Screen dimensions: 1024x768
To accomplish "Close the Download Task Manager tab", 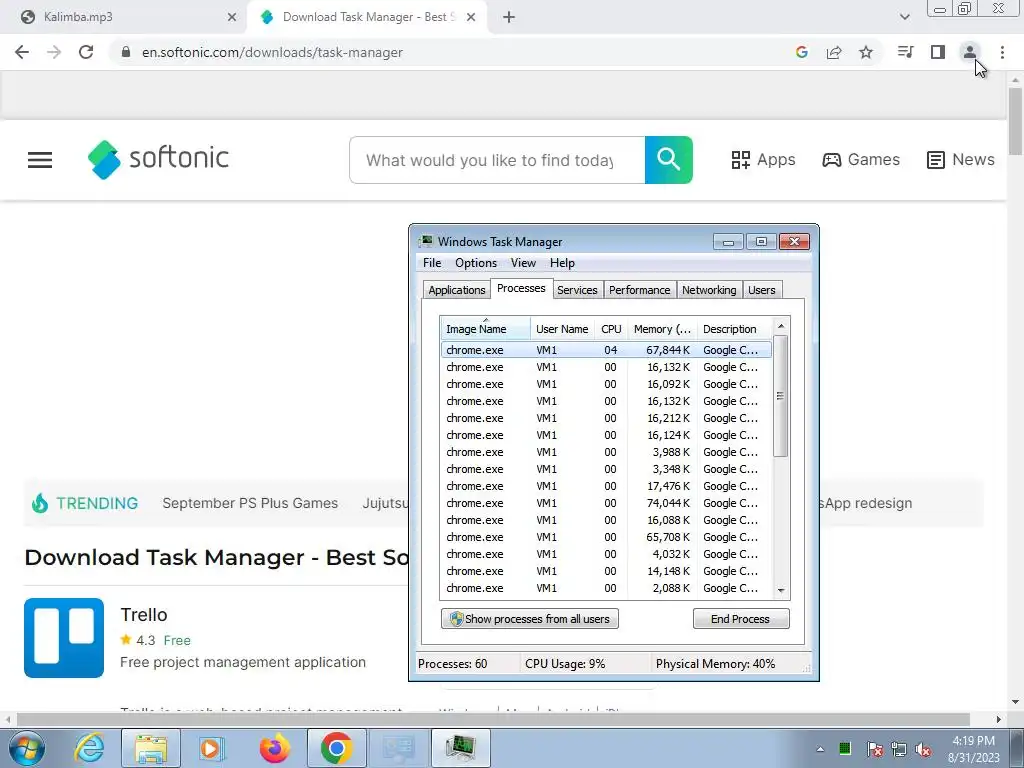I will [x=471, y=18].
